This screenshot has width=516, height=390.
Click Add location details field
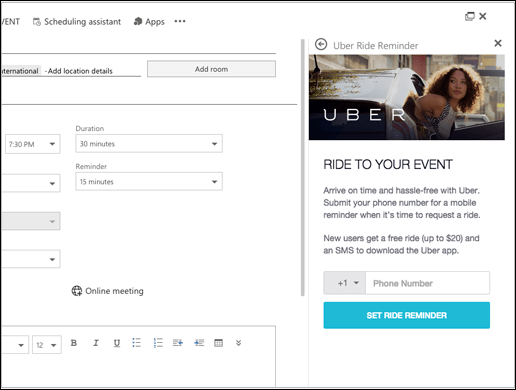[80, 71]
